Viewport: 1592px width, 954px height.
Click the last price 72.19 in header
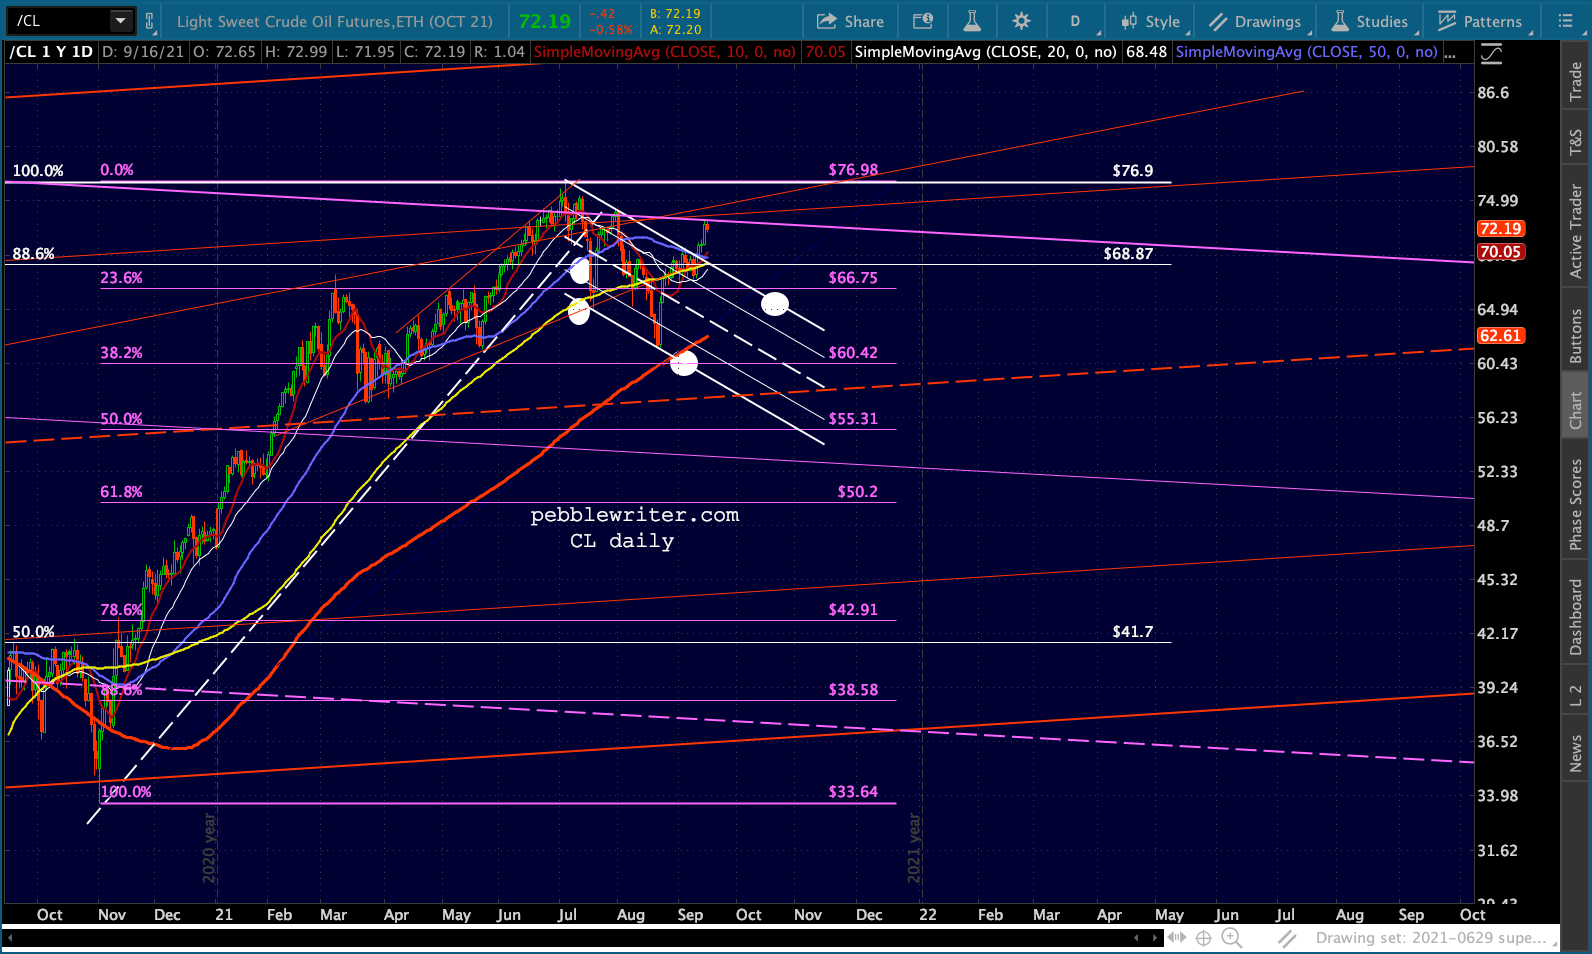(x=545, y=21)
